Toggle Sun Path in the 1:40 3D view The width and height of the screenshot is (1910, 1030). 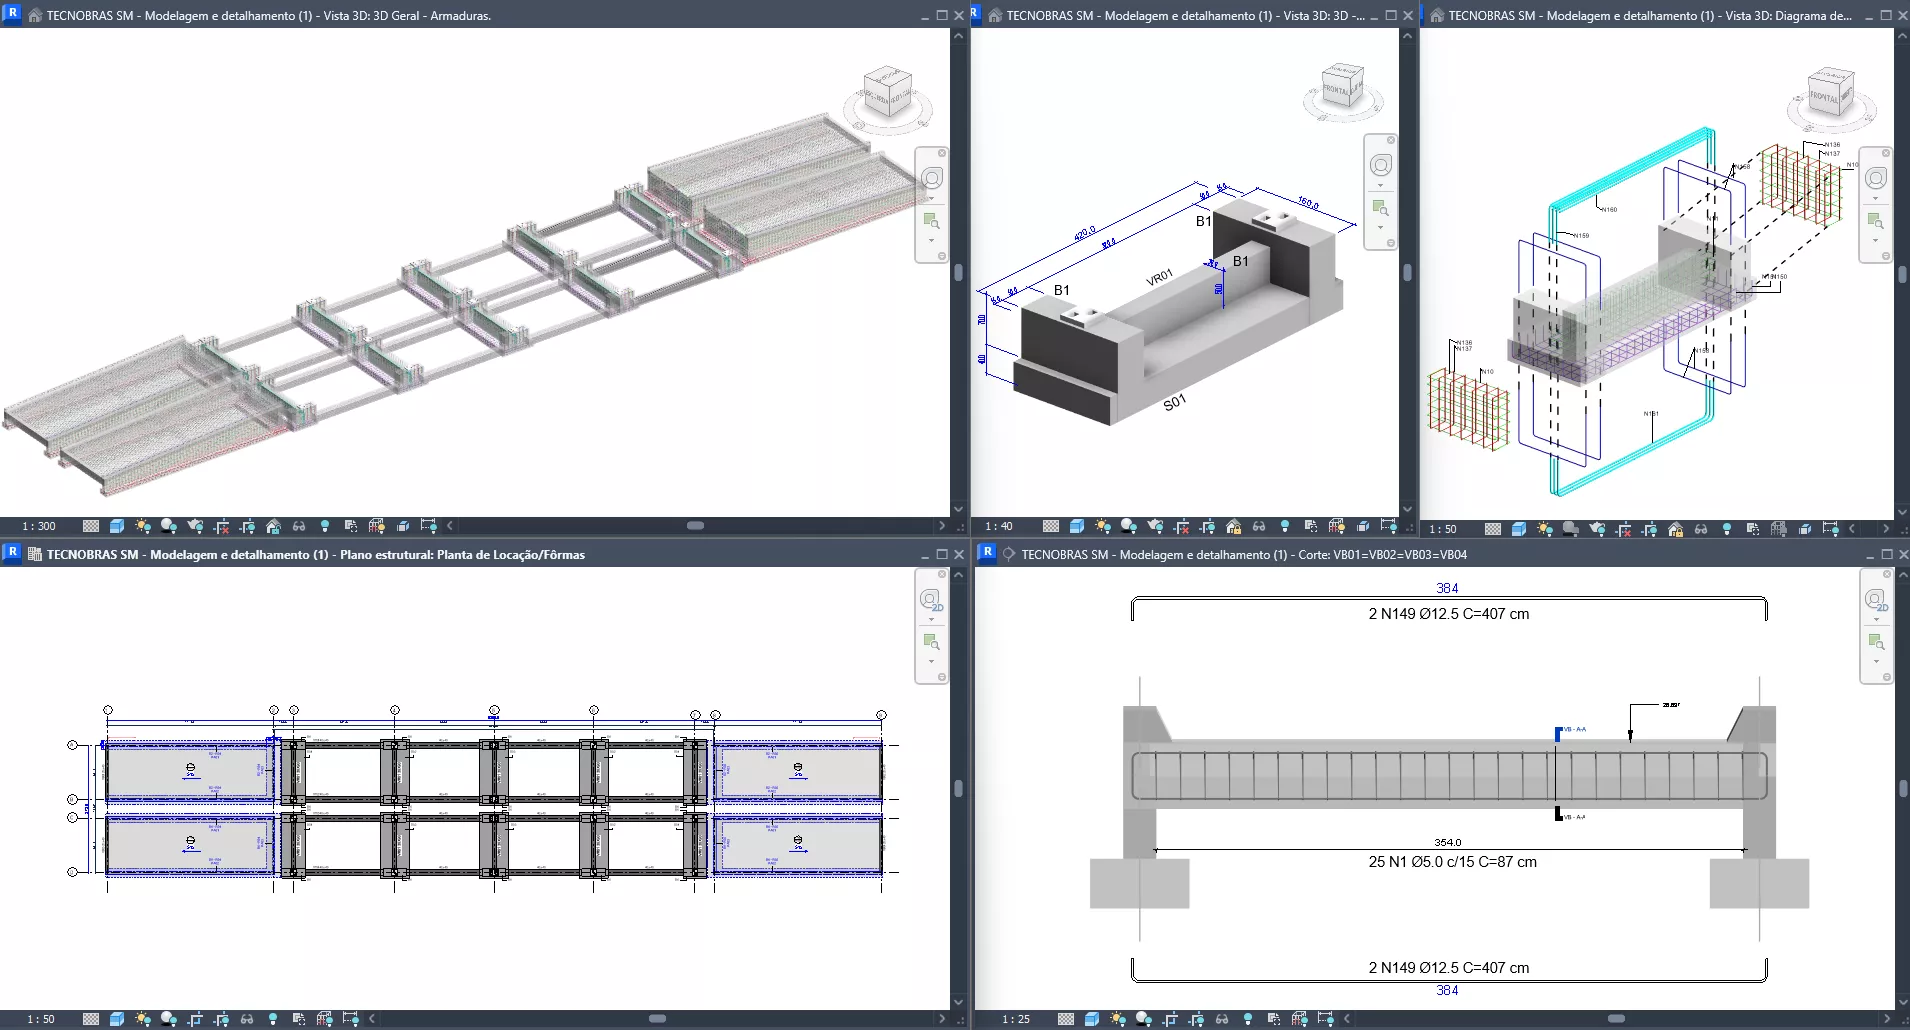click(1103, 526)
